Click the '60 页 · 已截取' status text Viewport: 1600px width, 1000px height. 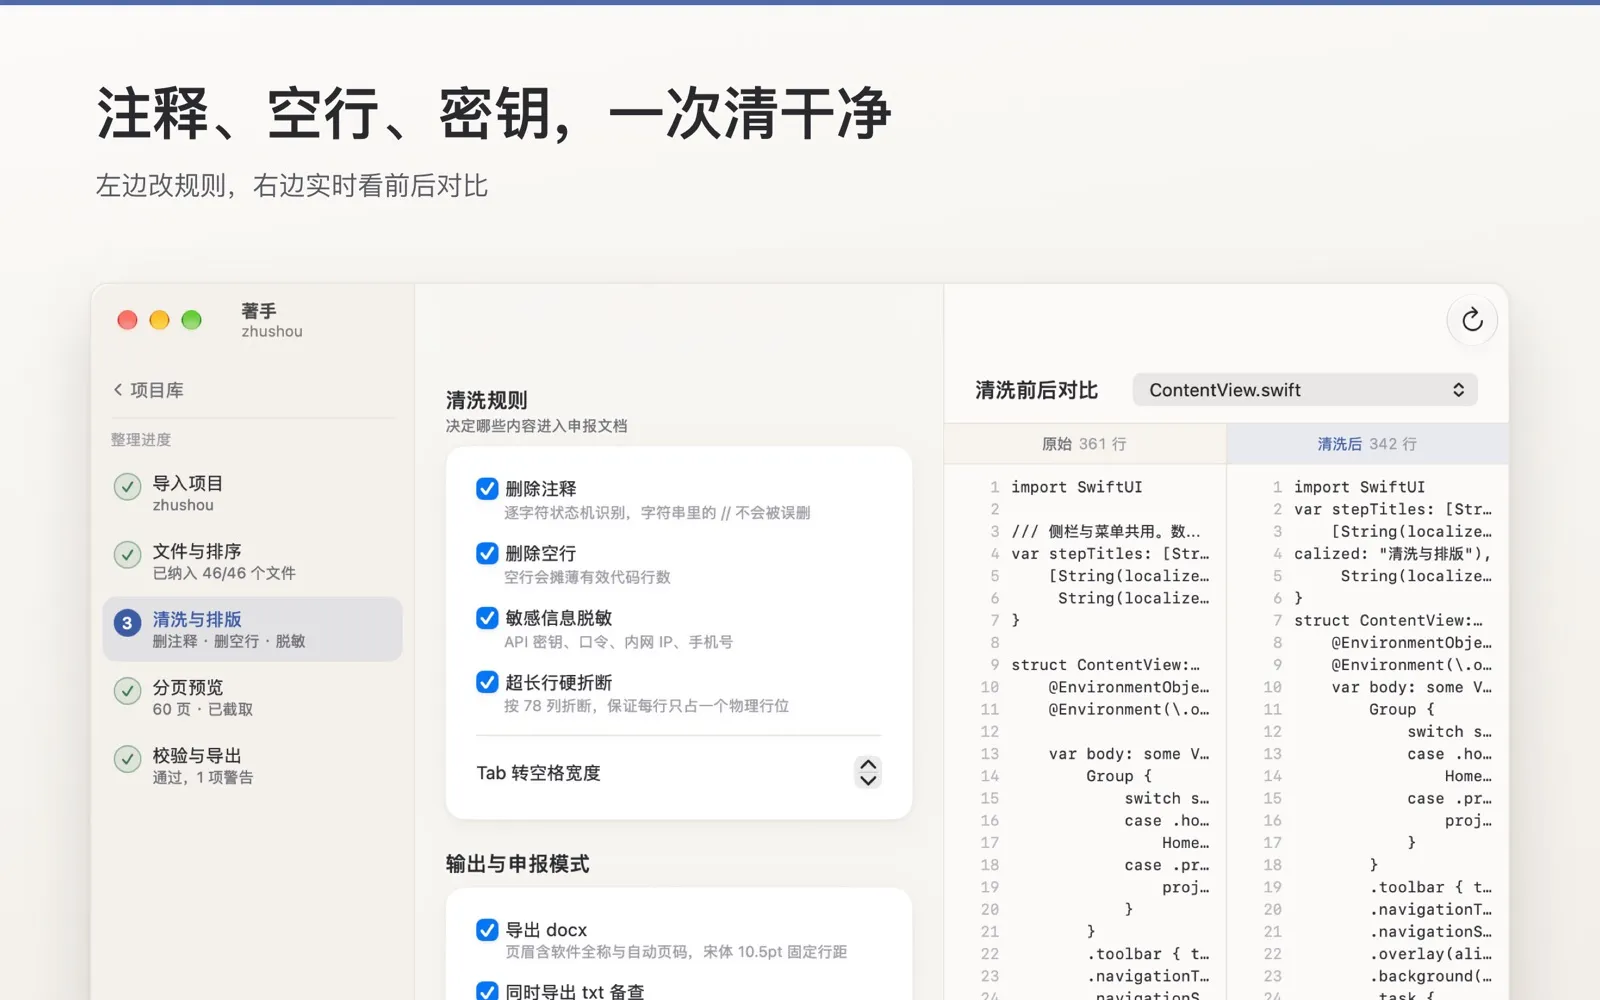pyautogui.click(x=203, y=709)
